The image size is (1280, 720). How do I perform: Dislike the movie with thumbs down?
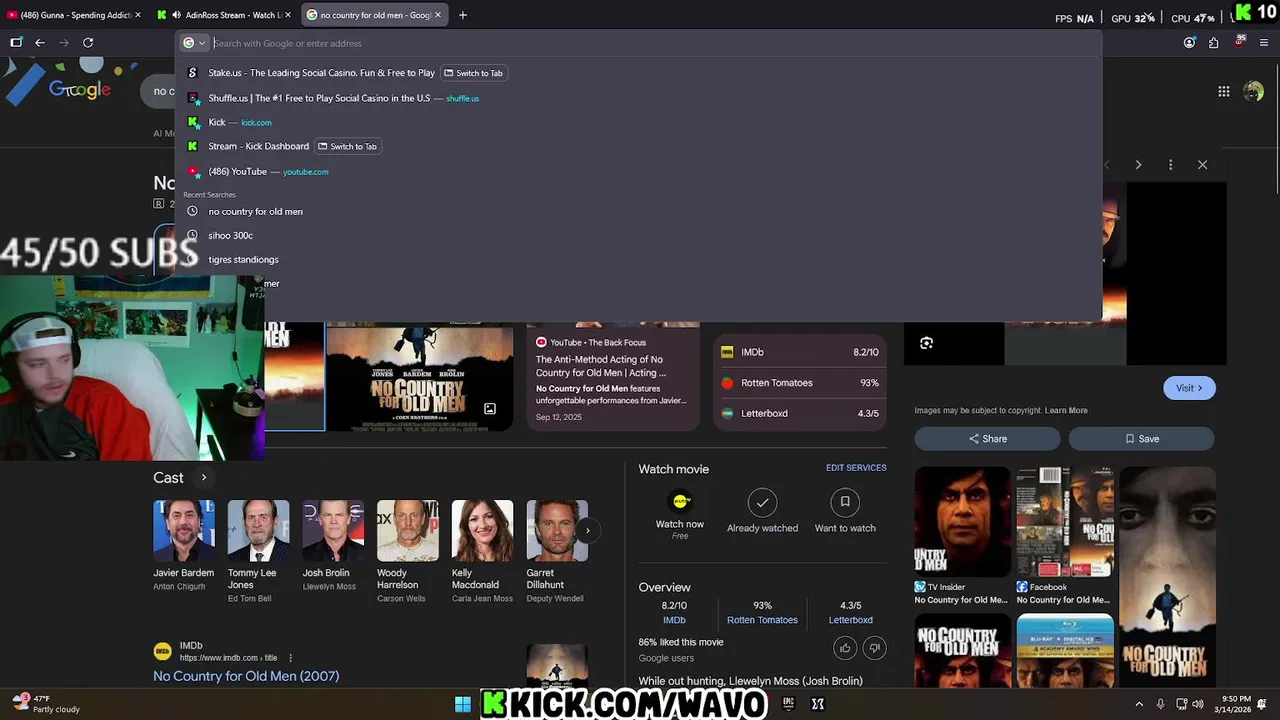tap(875, 648)
